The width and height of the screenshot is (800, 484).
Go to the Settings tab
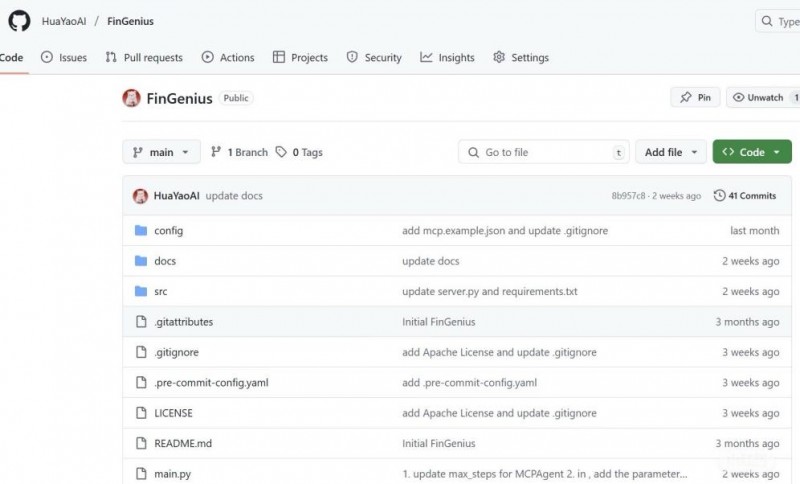pos(520,58)
